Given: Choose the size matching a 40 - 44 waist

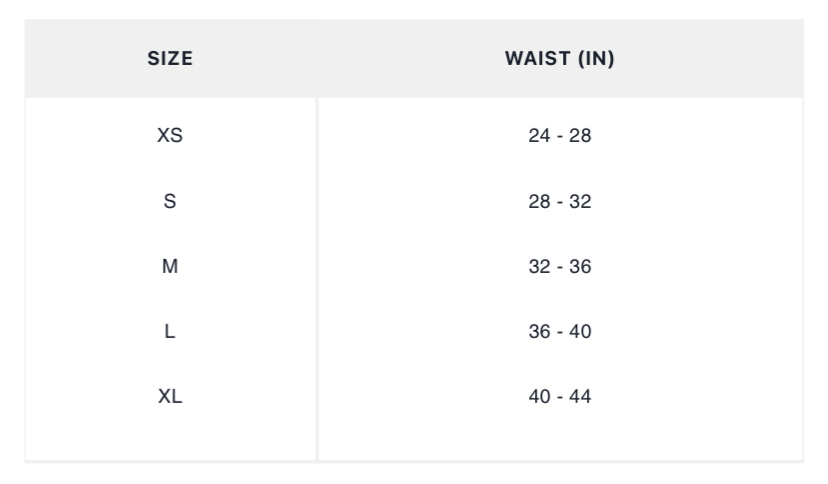Looking at the screenshot, I should 170,397.
